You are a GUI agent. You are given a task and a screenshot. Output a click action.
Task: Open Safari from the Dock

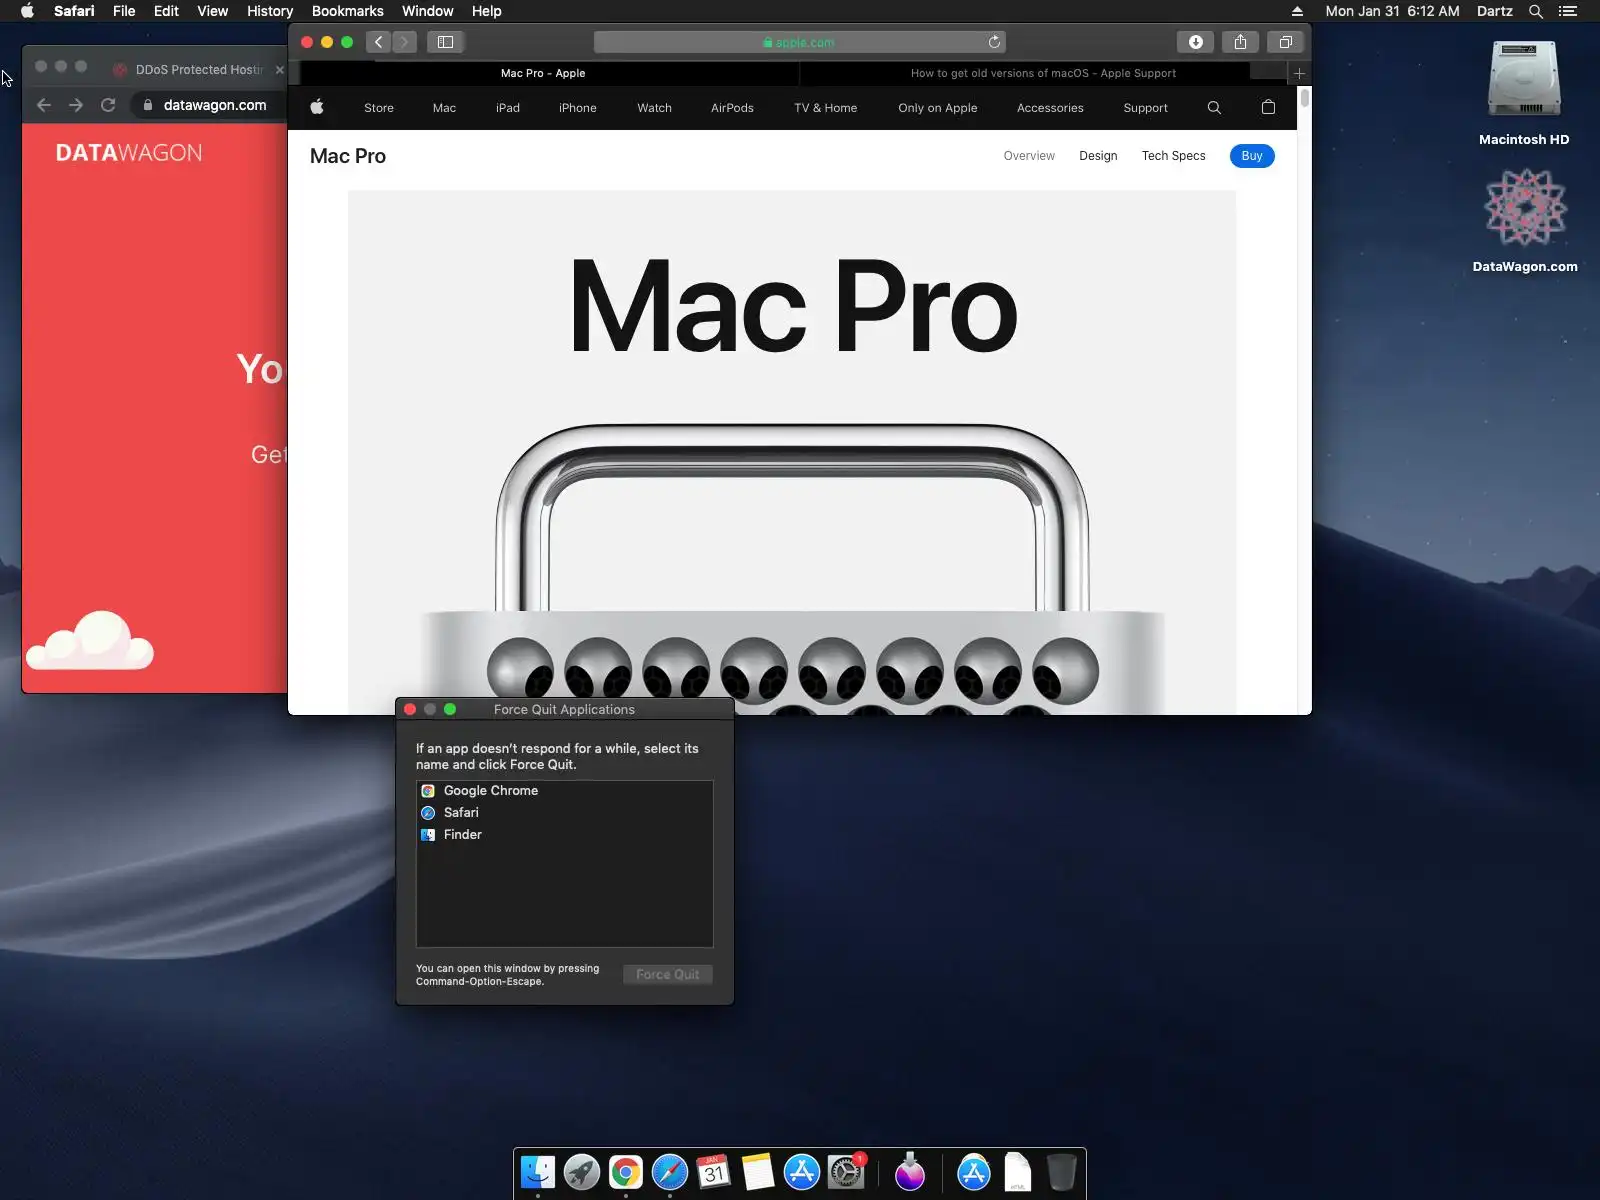point(670,1172)
